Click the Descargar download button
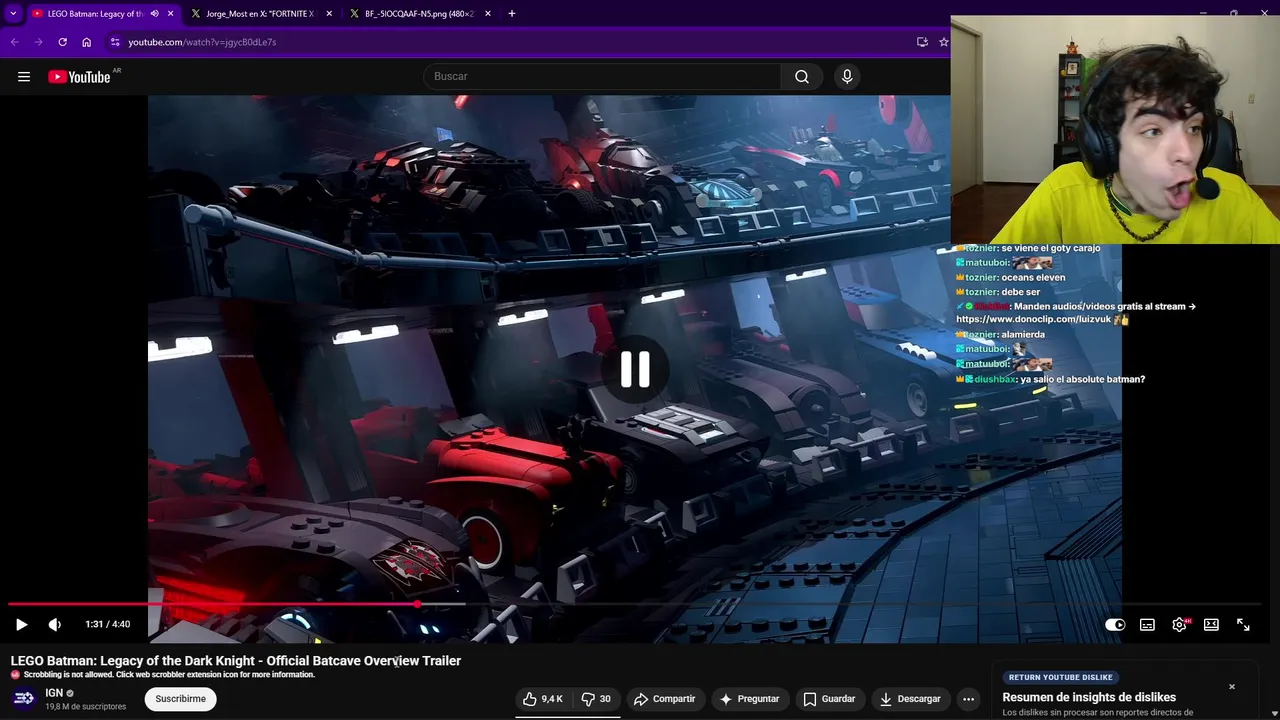The width and height of the screenshot is (1280, 720). [909, 699]
